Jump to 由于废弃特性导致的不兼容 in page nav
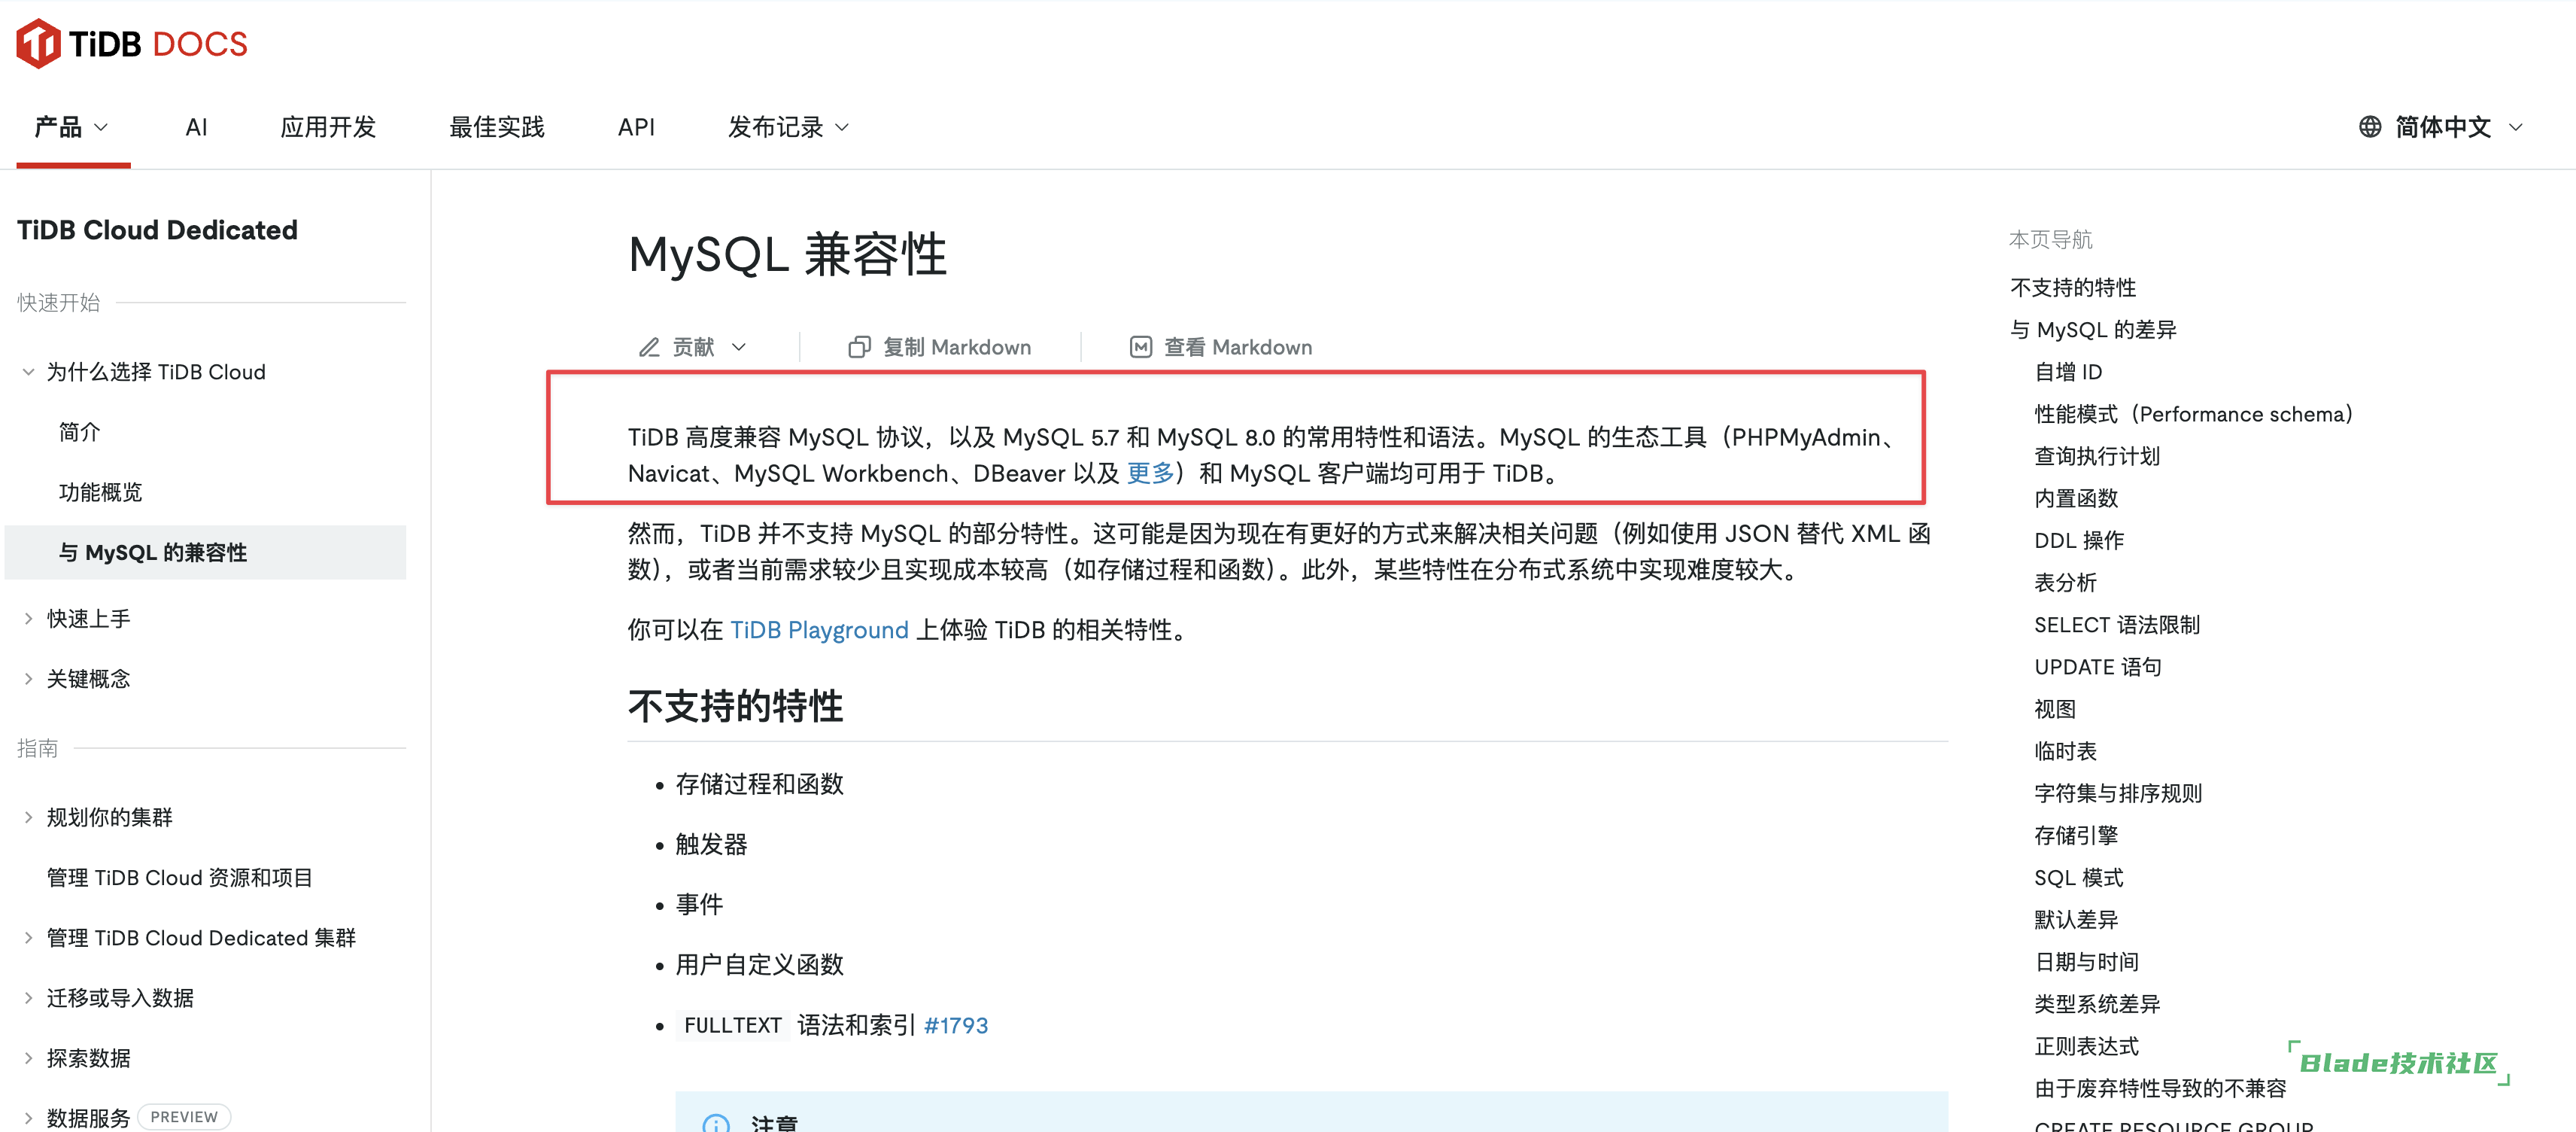 point(2160,1089)
